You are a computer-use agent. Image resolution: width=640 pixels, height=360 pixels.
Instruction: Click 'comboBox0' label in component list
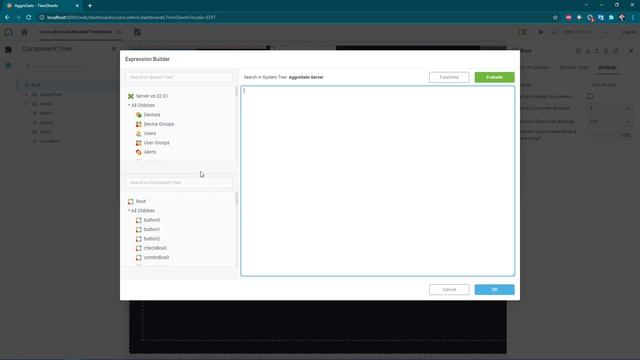point(156,258)
